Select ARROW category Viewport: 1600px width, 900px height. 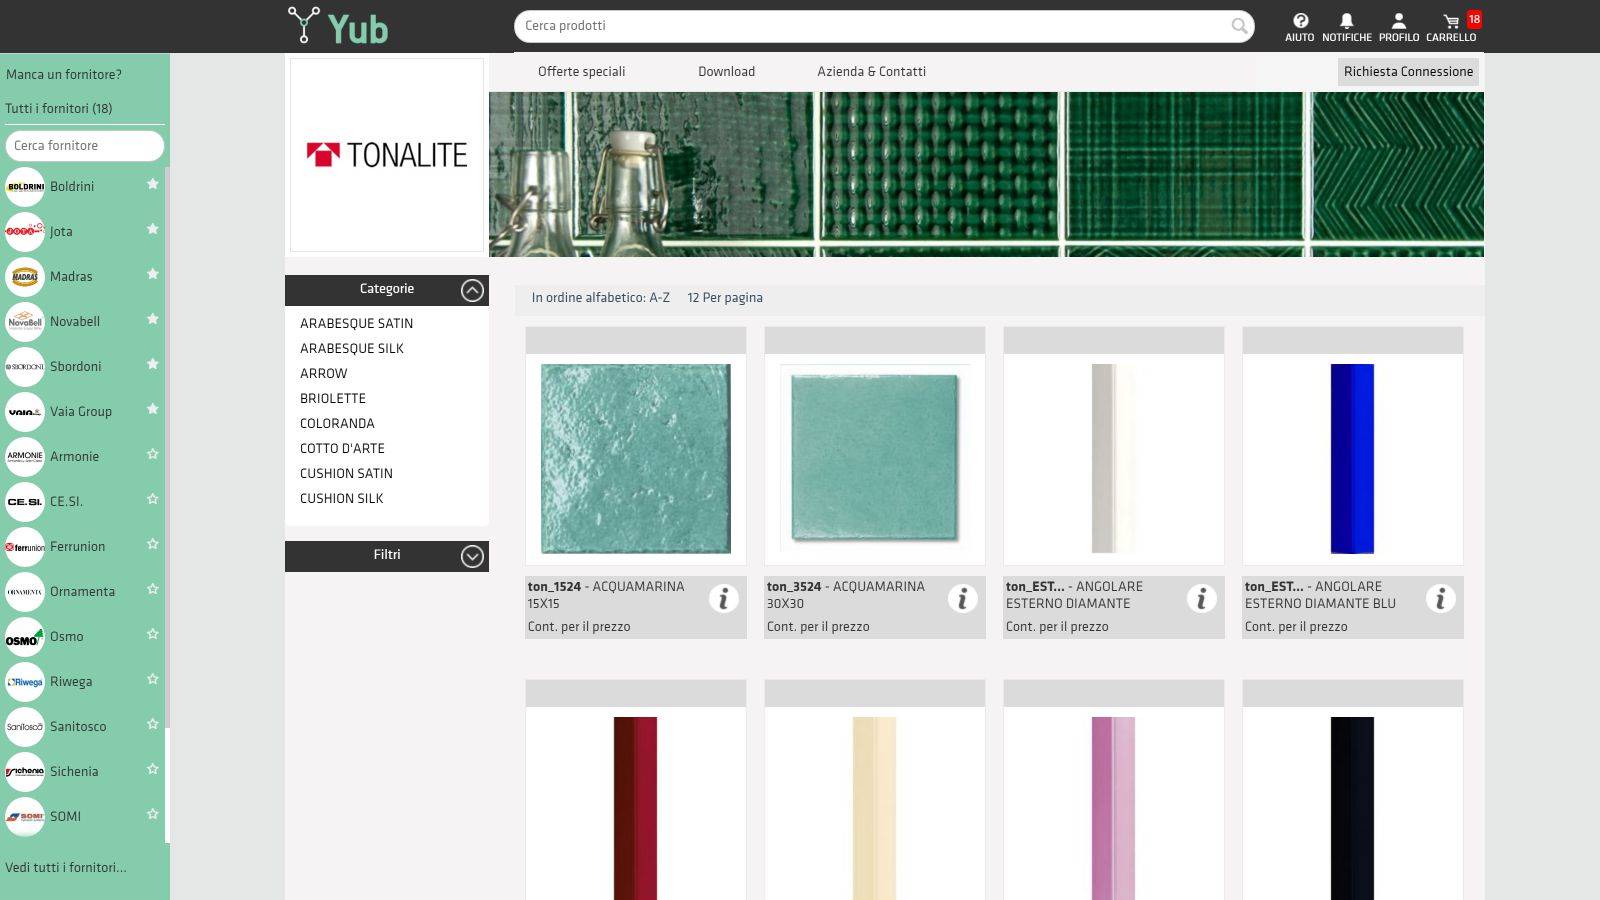pyautogui.click(x=324, y=374)
